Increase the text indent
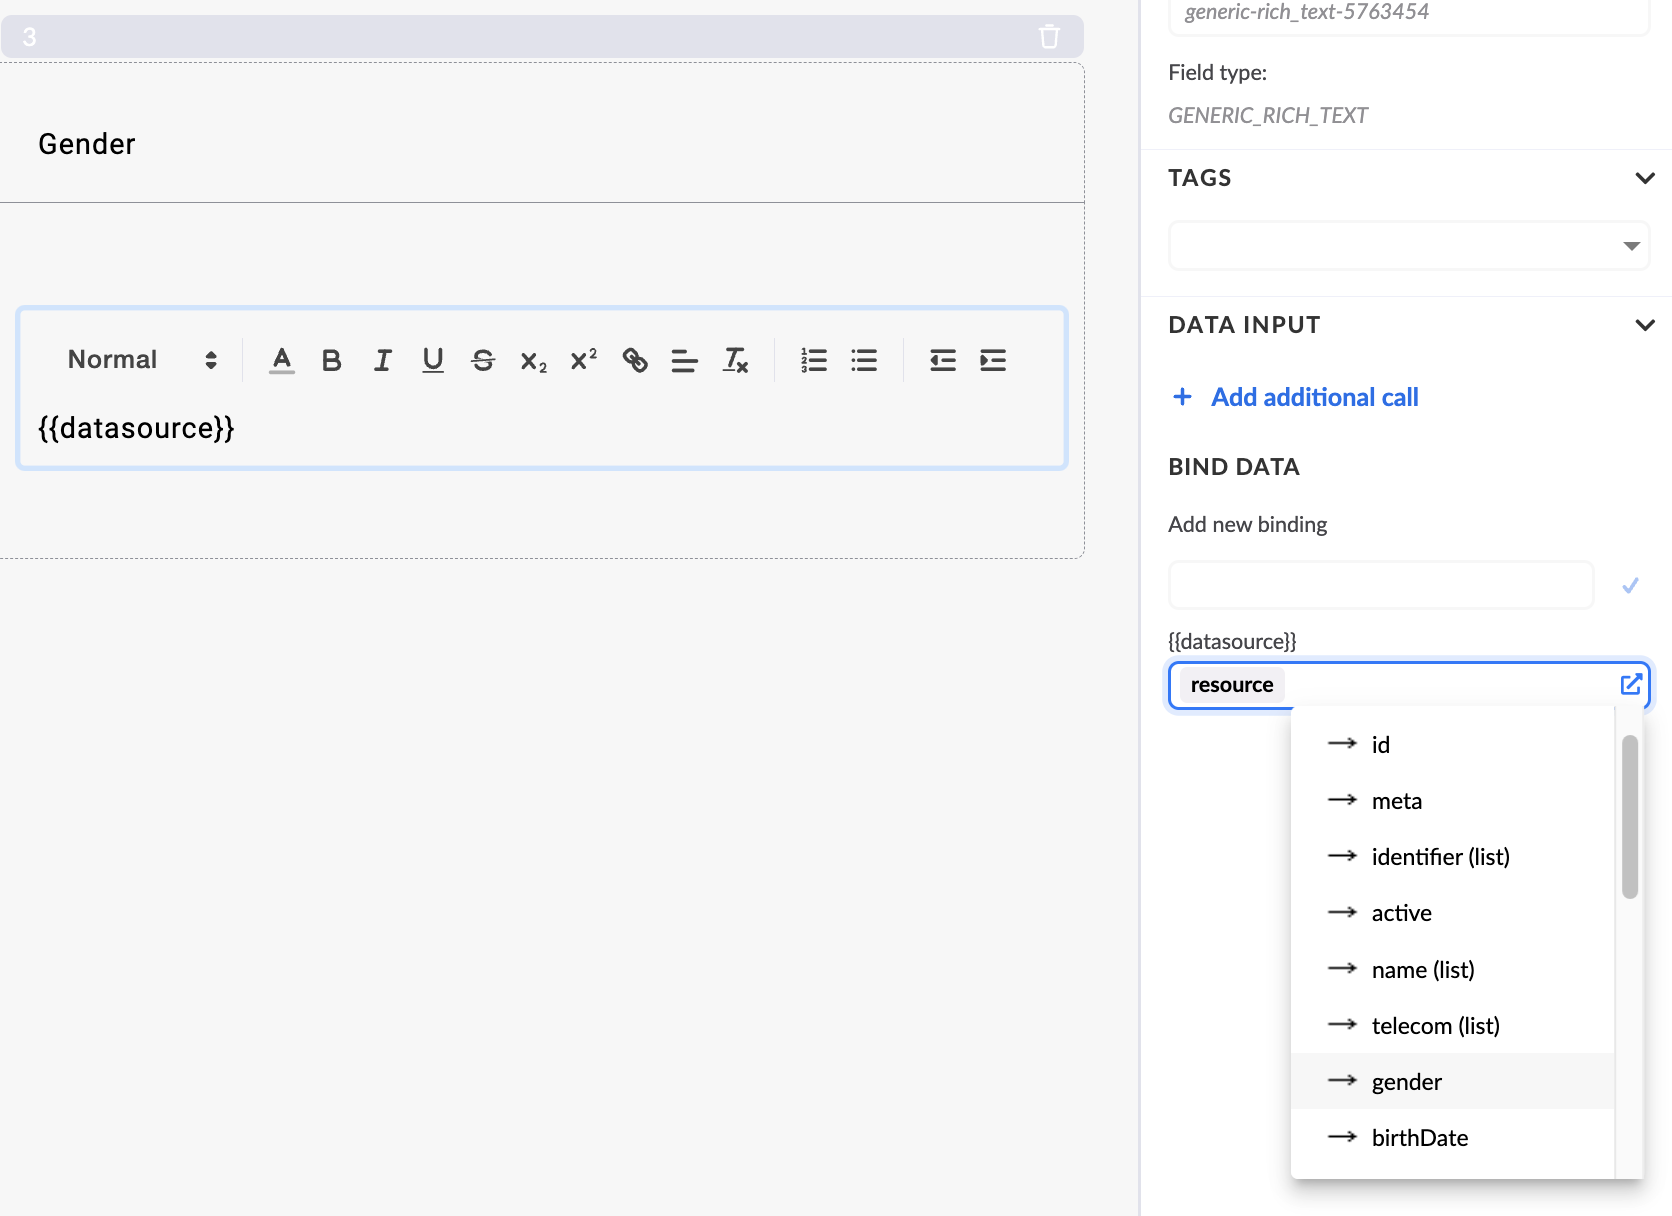The height and width of the screenshot is (1216, 1672). tap(993, 360)
